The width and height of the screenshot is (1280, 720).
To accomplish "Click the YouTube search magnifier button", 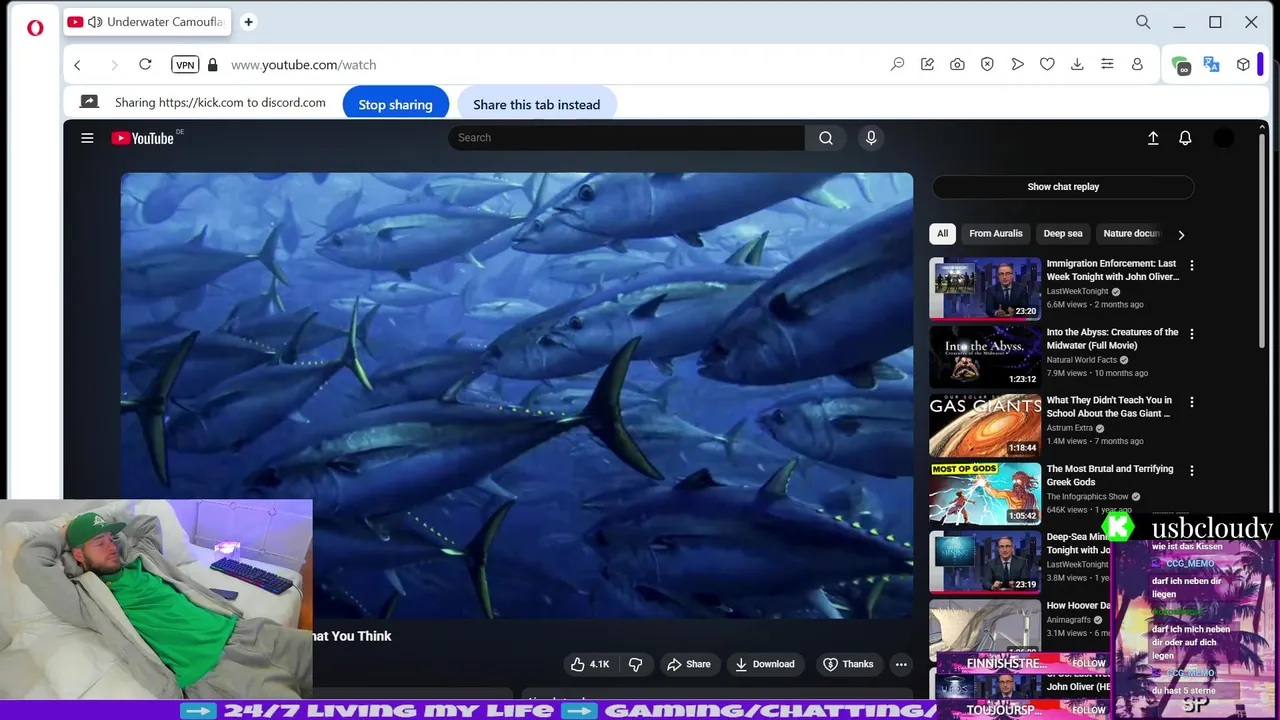I will click(826, 138).
